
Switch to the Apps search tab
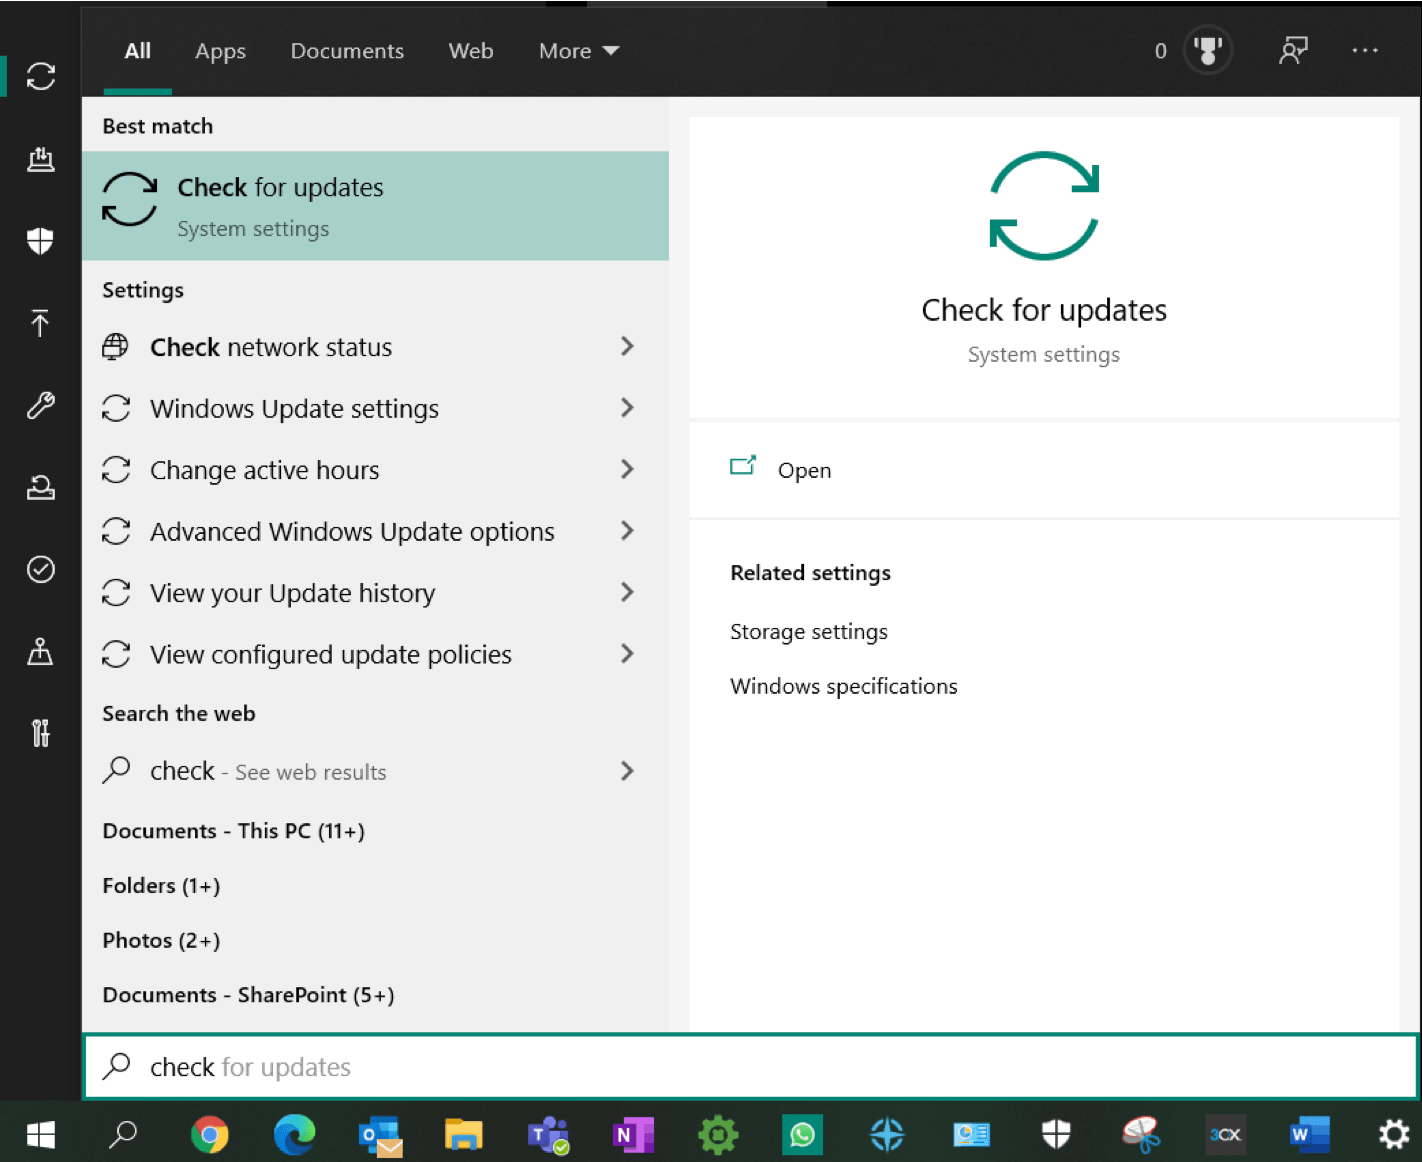click(x=220, y=50)
